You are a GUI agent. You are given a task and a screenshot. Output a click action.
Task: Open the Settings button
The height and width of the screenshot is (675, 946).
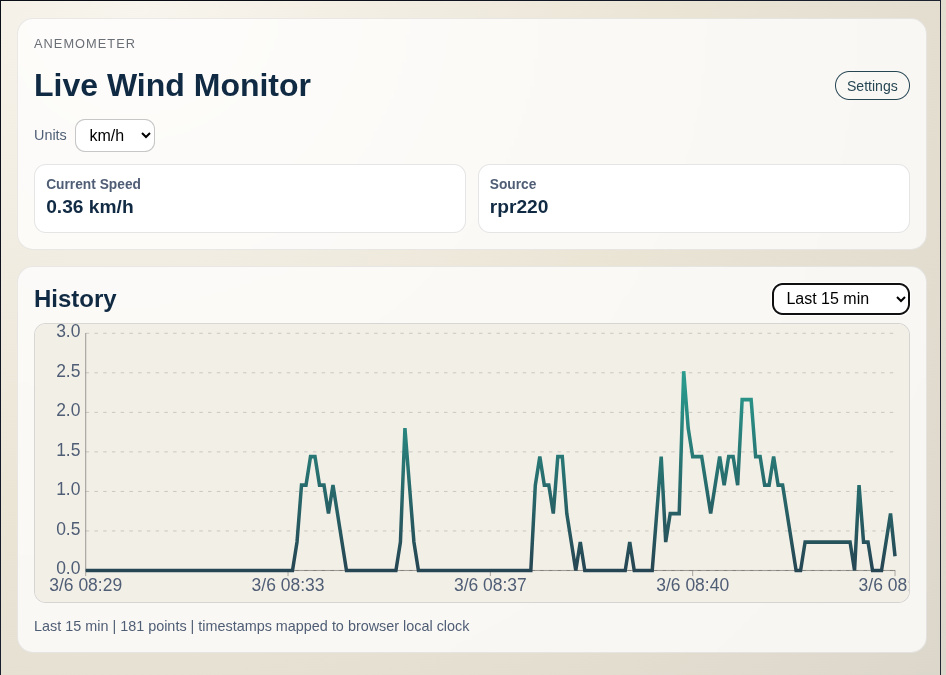872,86
